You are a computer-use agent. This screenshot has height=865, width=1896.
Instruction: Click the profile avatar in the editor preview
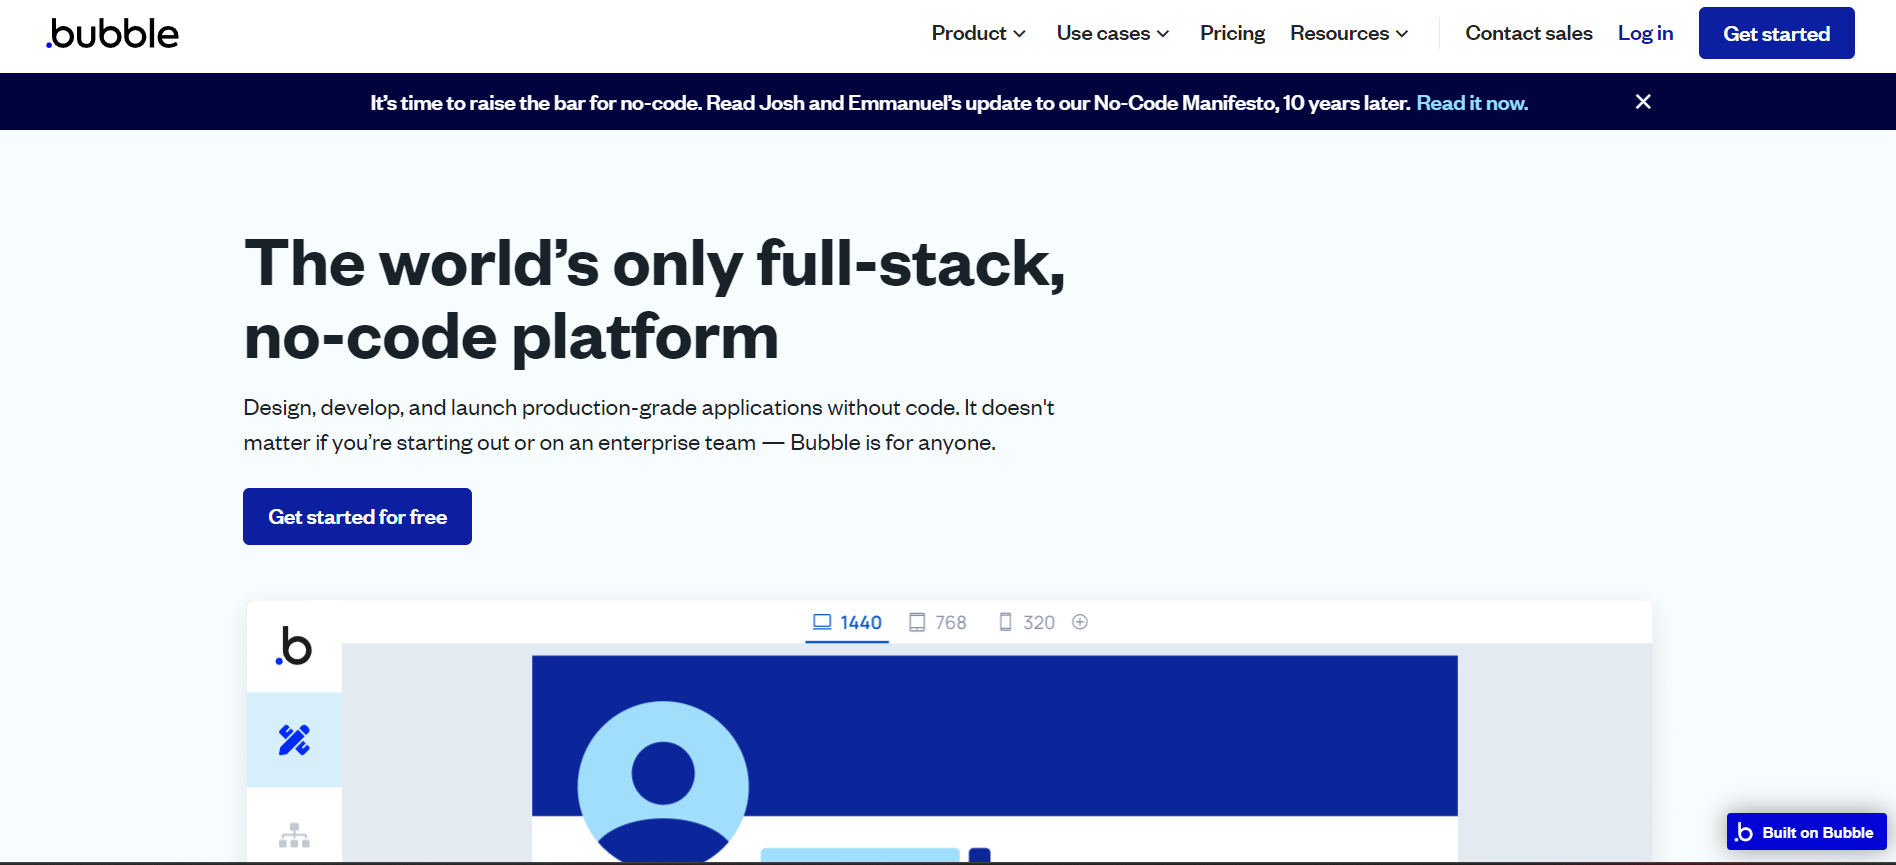tap(663, 782)
